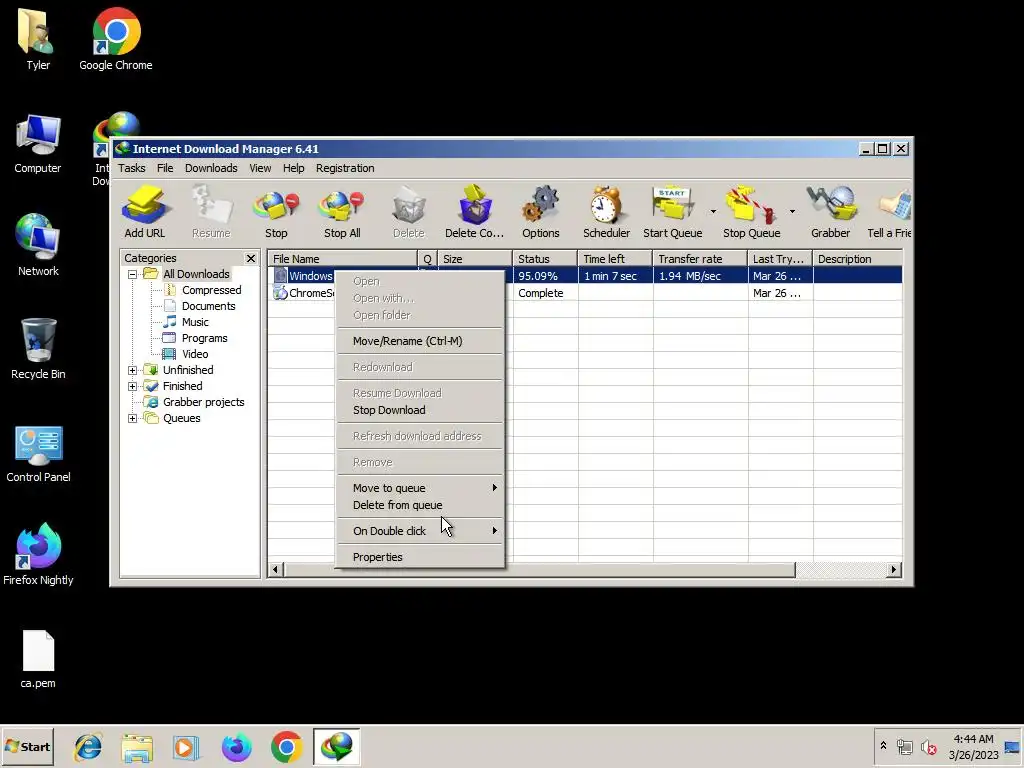Expand the Queues tree node

[133, 419]
